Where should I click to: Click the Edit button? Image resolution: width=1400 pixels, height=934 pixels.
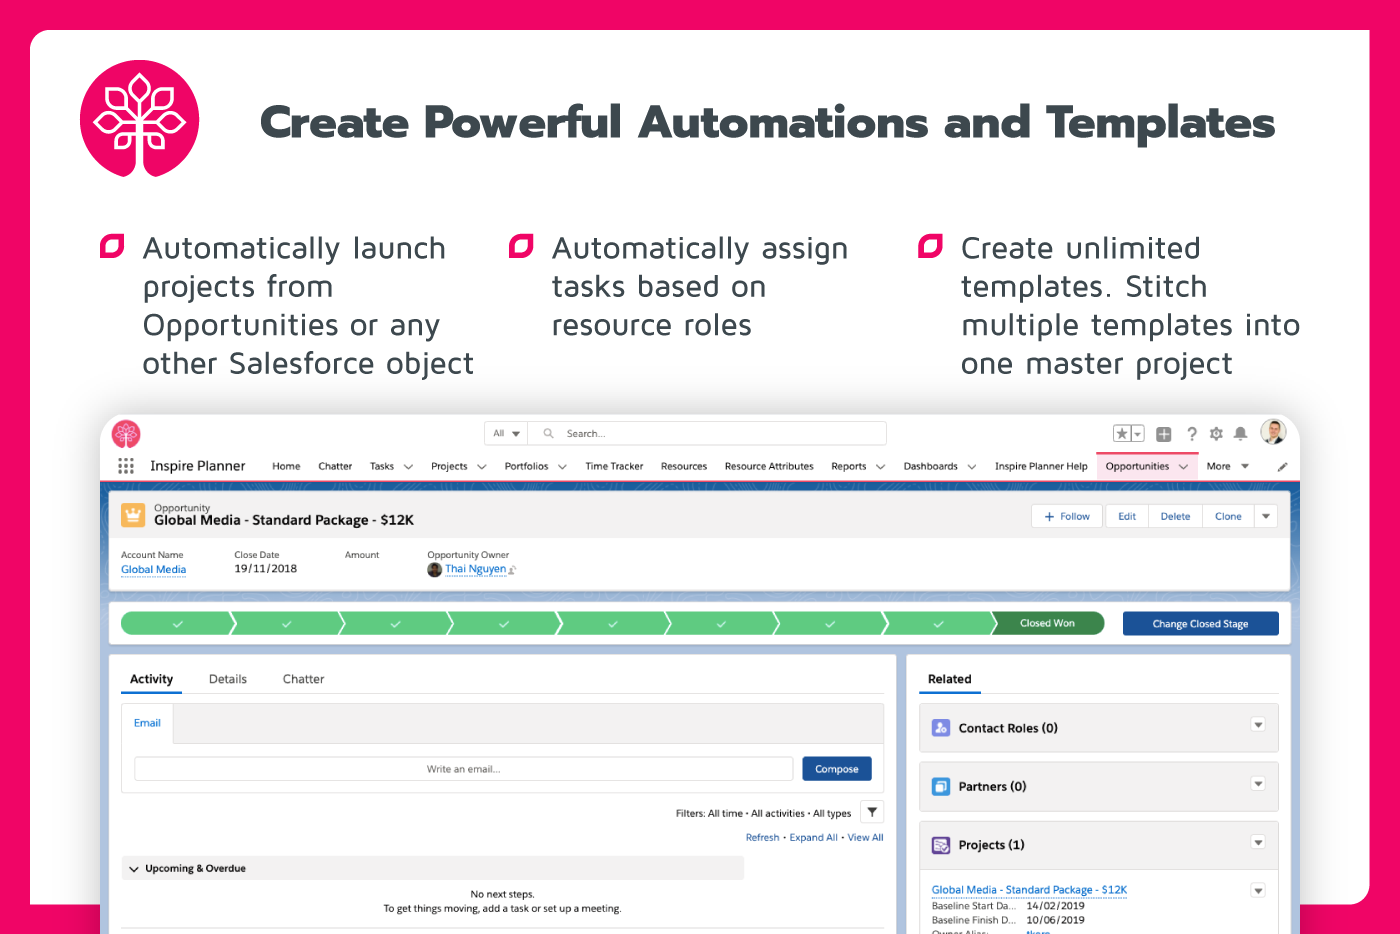point(1127,516)
